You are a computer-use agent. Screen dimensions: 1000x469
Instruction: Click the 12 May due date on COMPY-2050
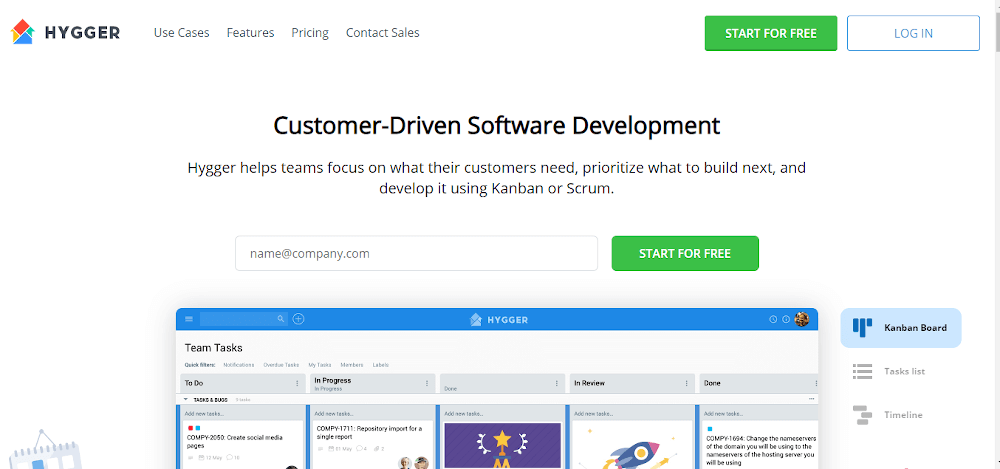coord(210,458)
